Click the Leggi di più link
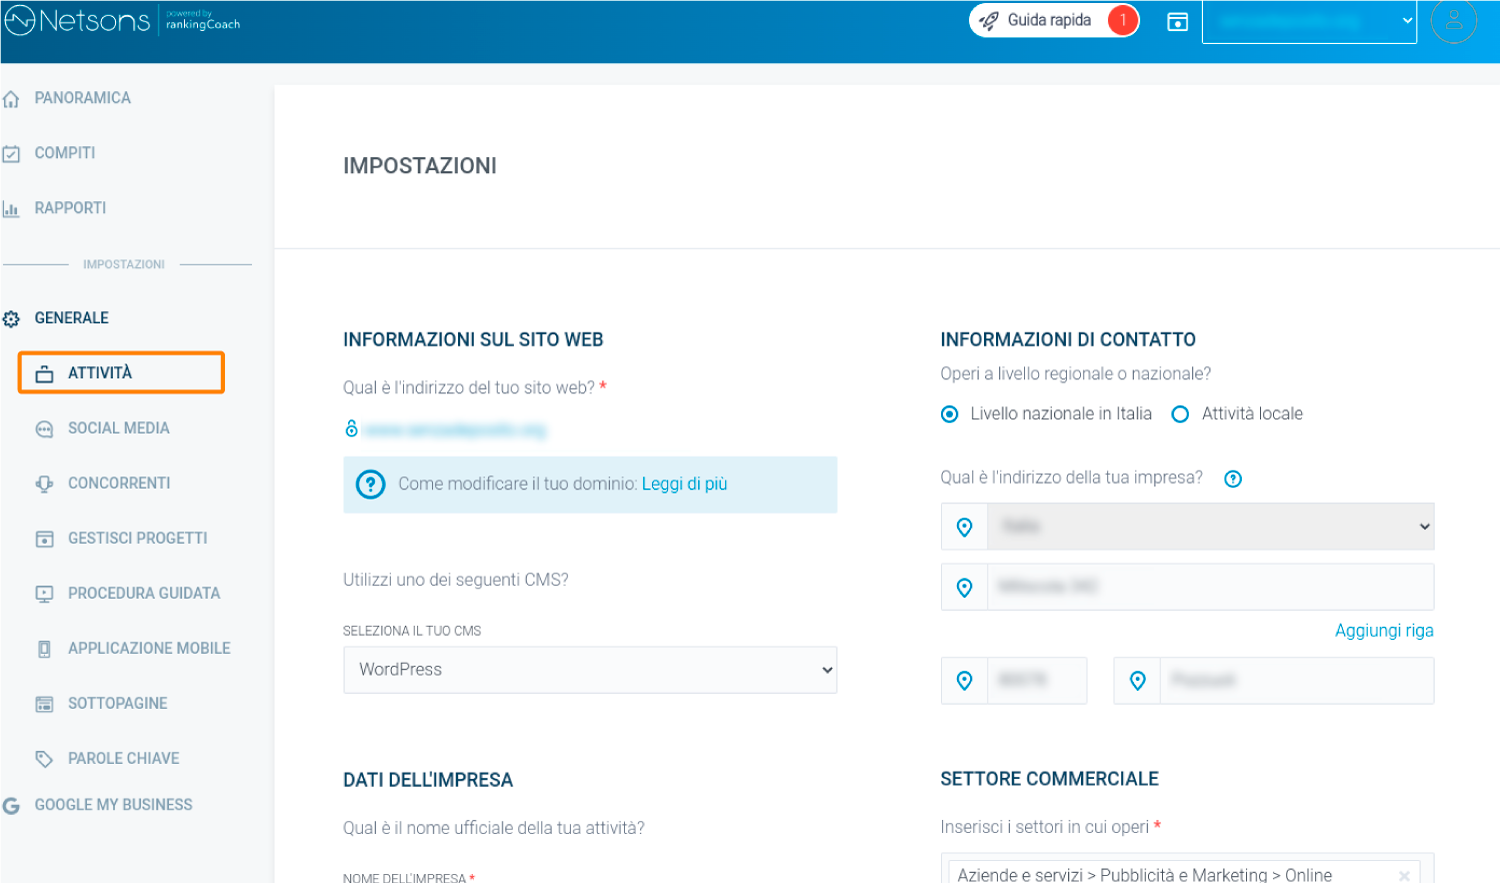 pyautogui.click(x=684, y=484)
